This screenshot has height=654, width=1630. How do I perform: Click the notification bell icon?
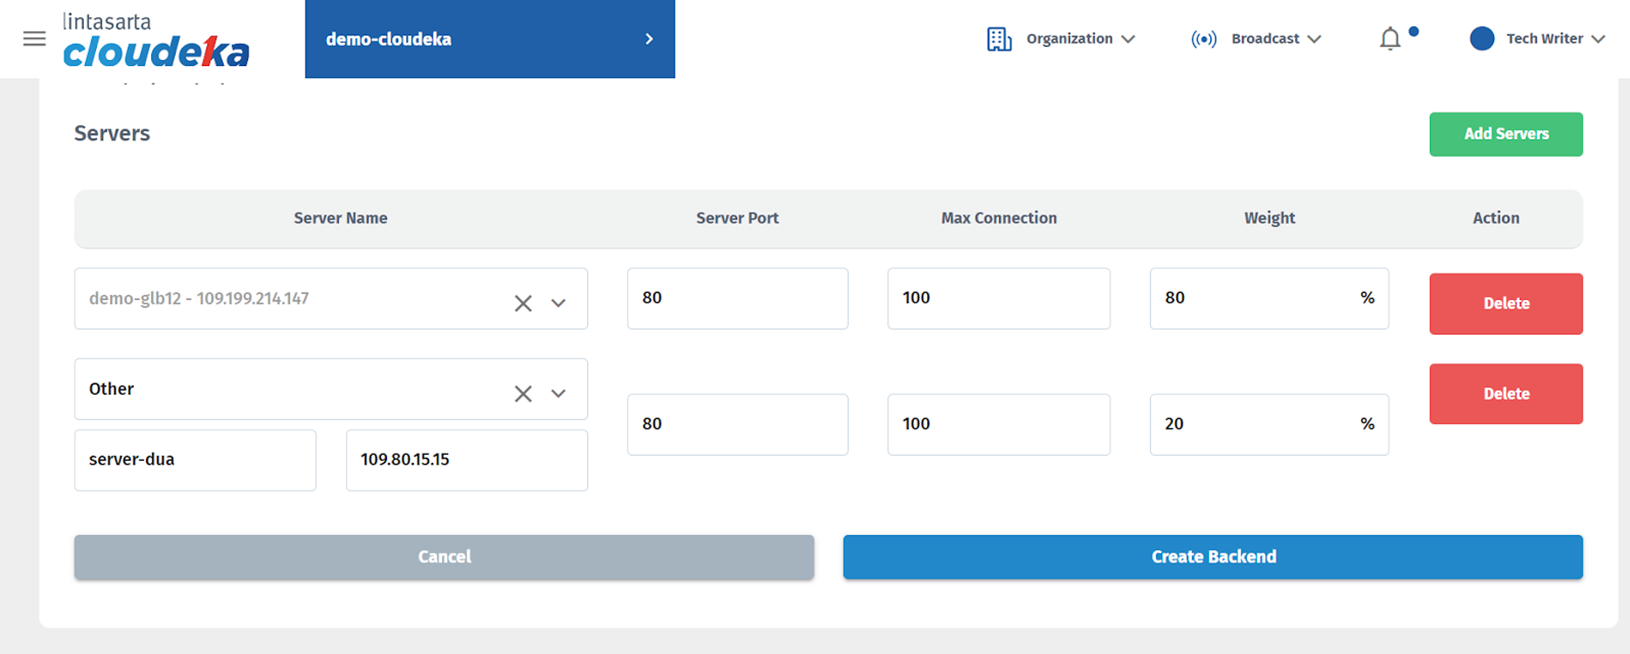pos(1390,39)
